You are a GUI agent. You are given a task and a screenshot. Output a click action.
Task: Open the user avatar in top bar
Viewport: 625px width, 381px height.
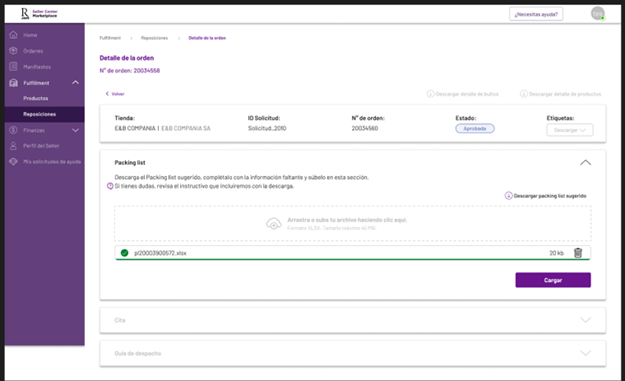point(597,14)
